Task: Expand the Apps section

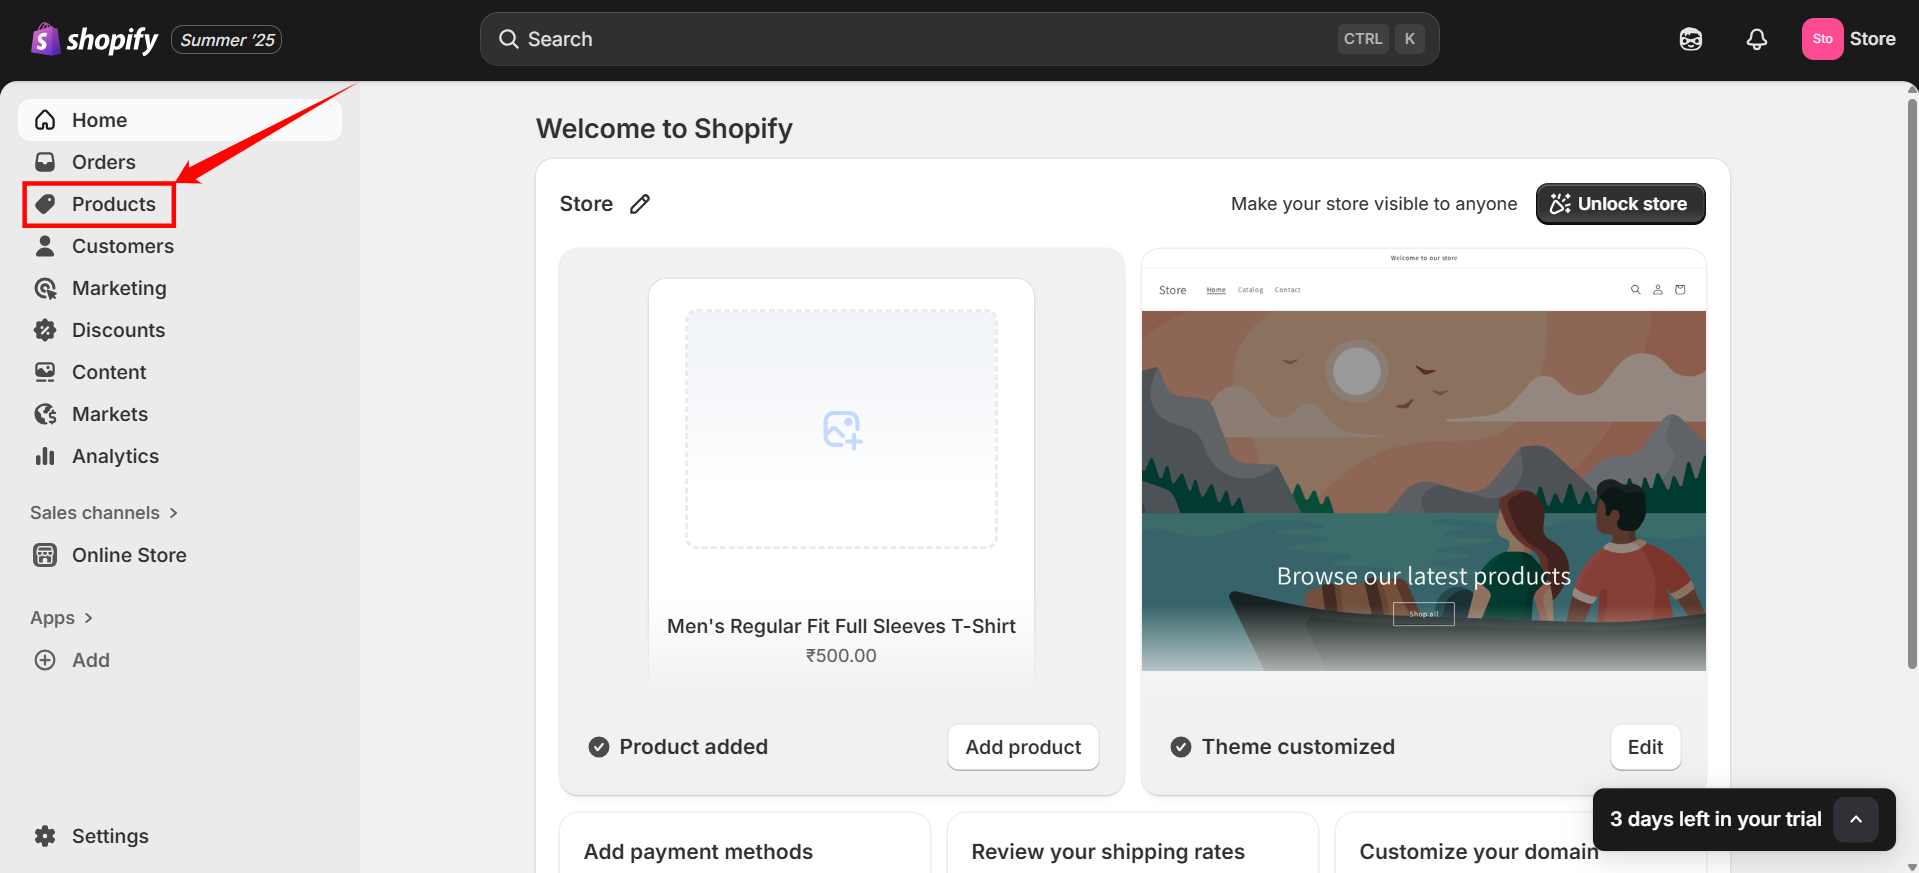Action: tap(62, 618)
